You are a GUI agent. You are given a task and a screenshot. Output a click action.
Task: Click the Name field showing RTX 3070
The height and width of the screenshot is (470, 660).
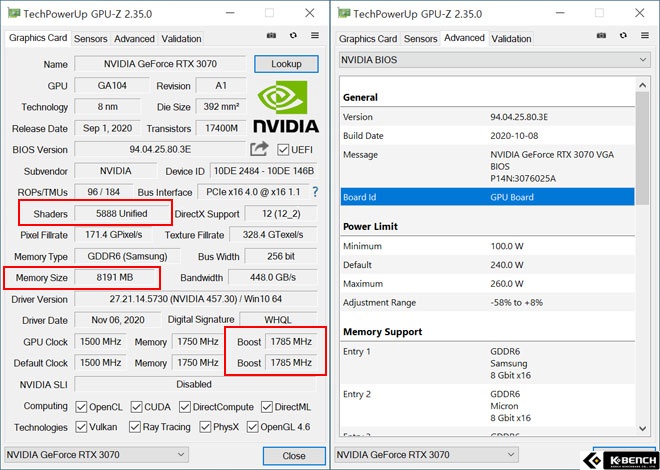(160, 64)
